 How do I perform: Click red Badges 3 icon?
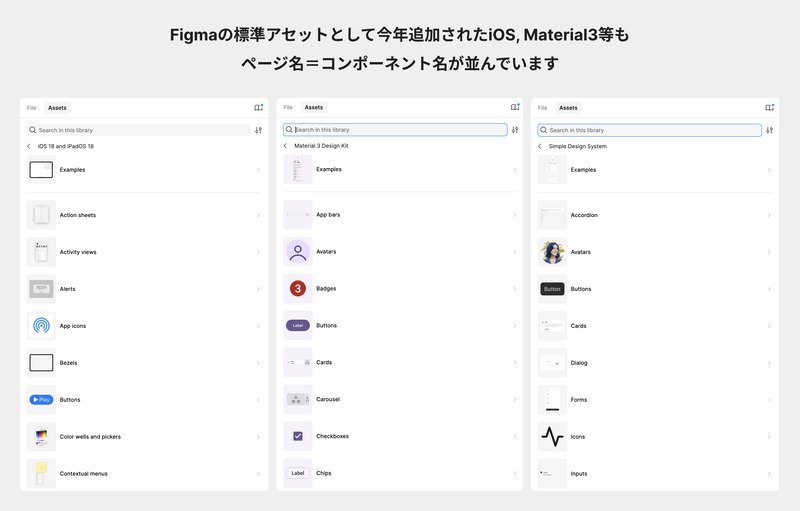(298, 289)
